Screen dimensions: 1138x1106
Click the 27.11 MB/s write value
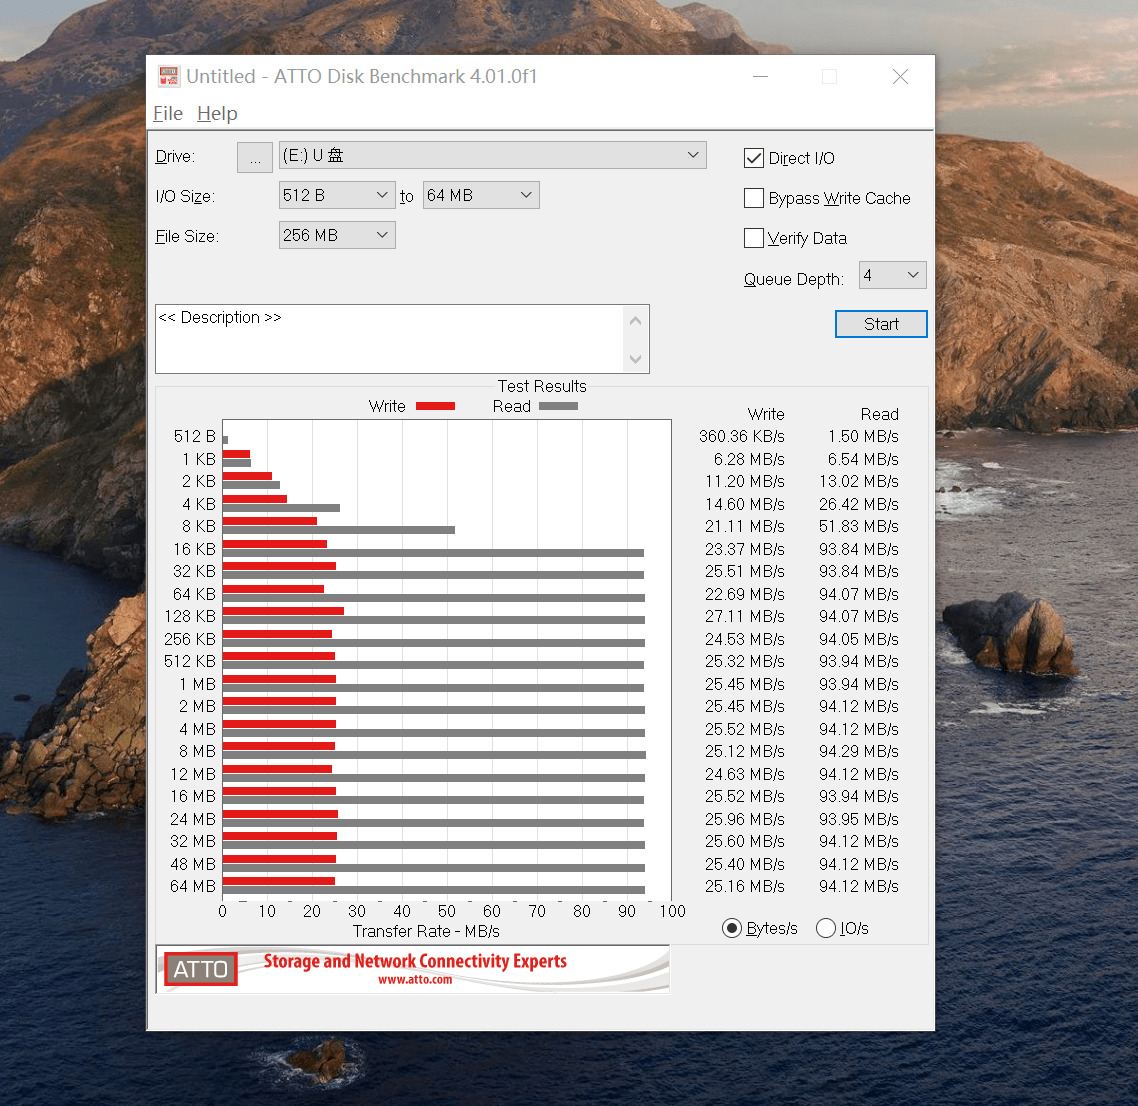pyautogui.click(x=745, y=616)
